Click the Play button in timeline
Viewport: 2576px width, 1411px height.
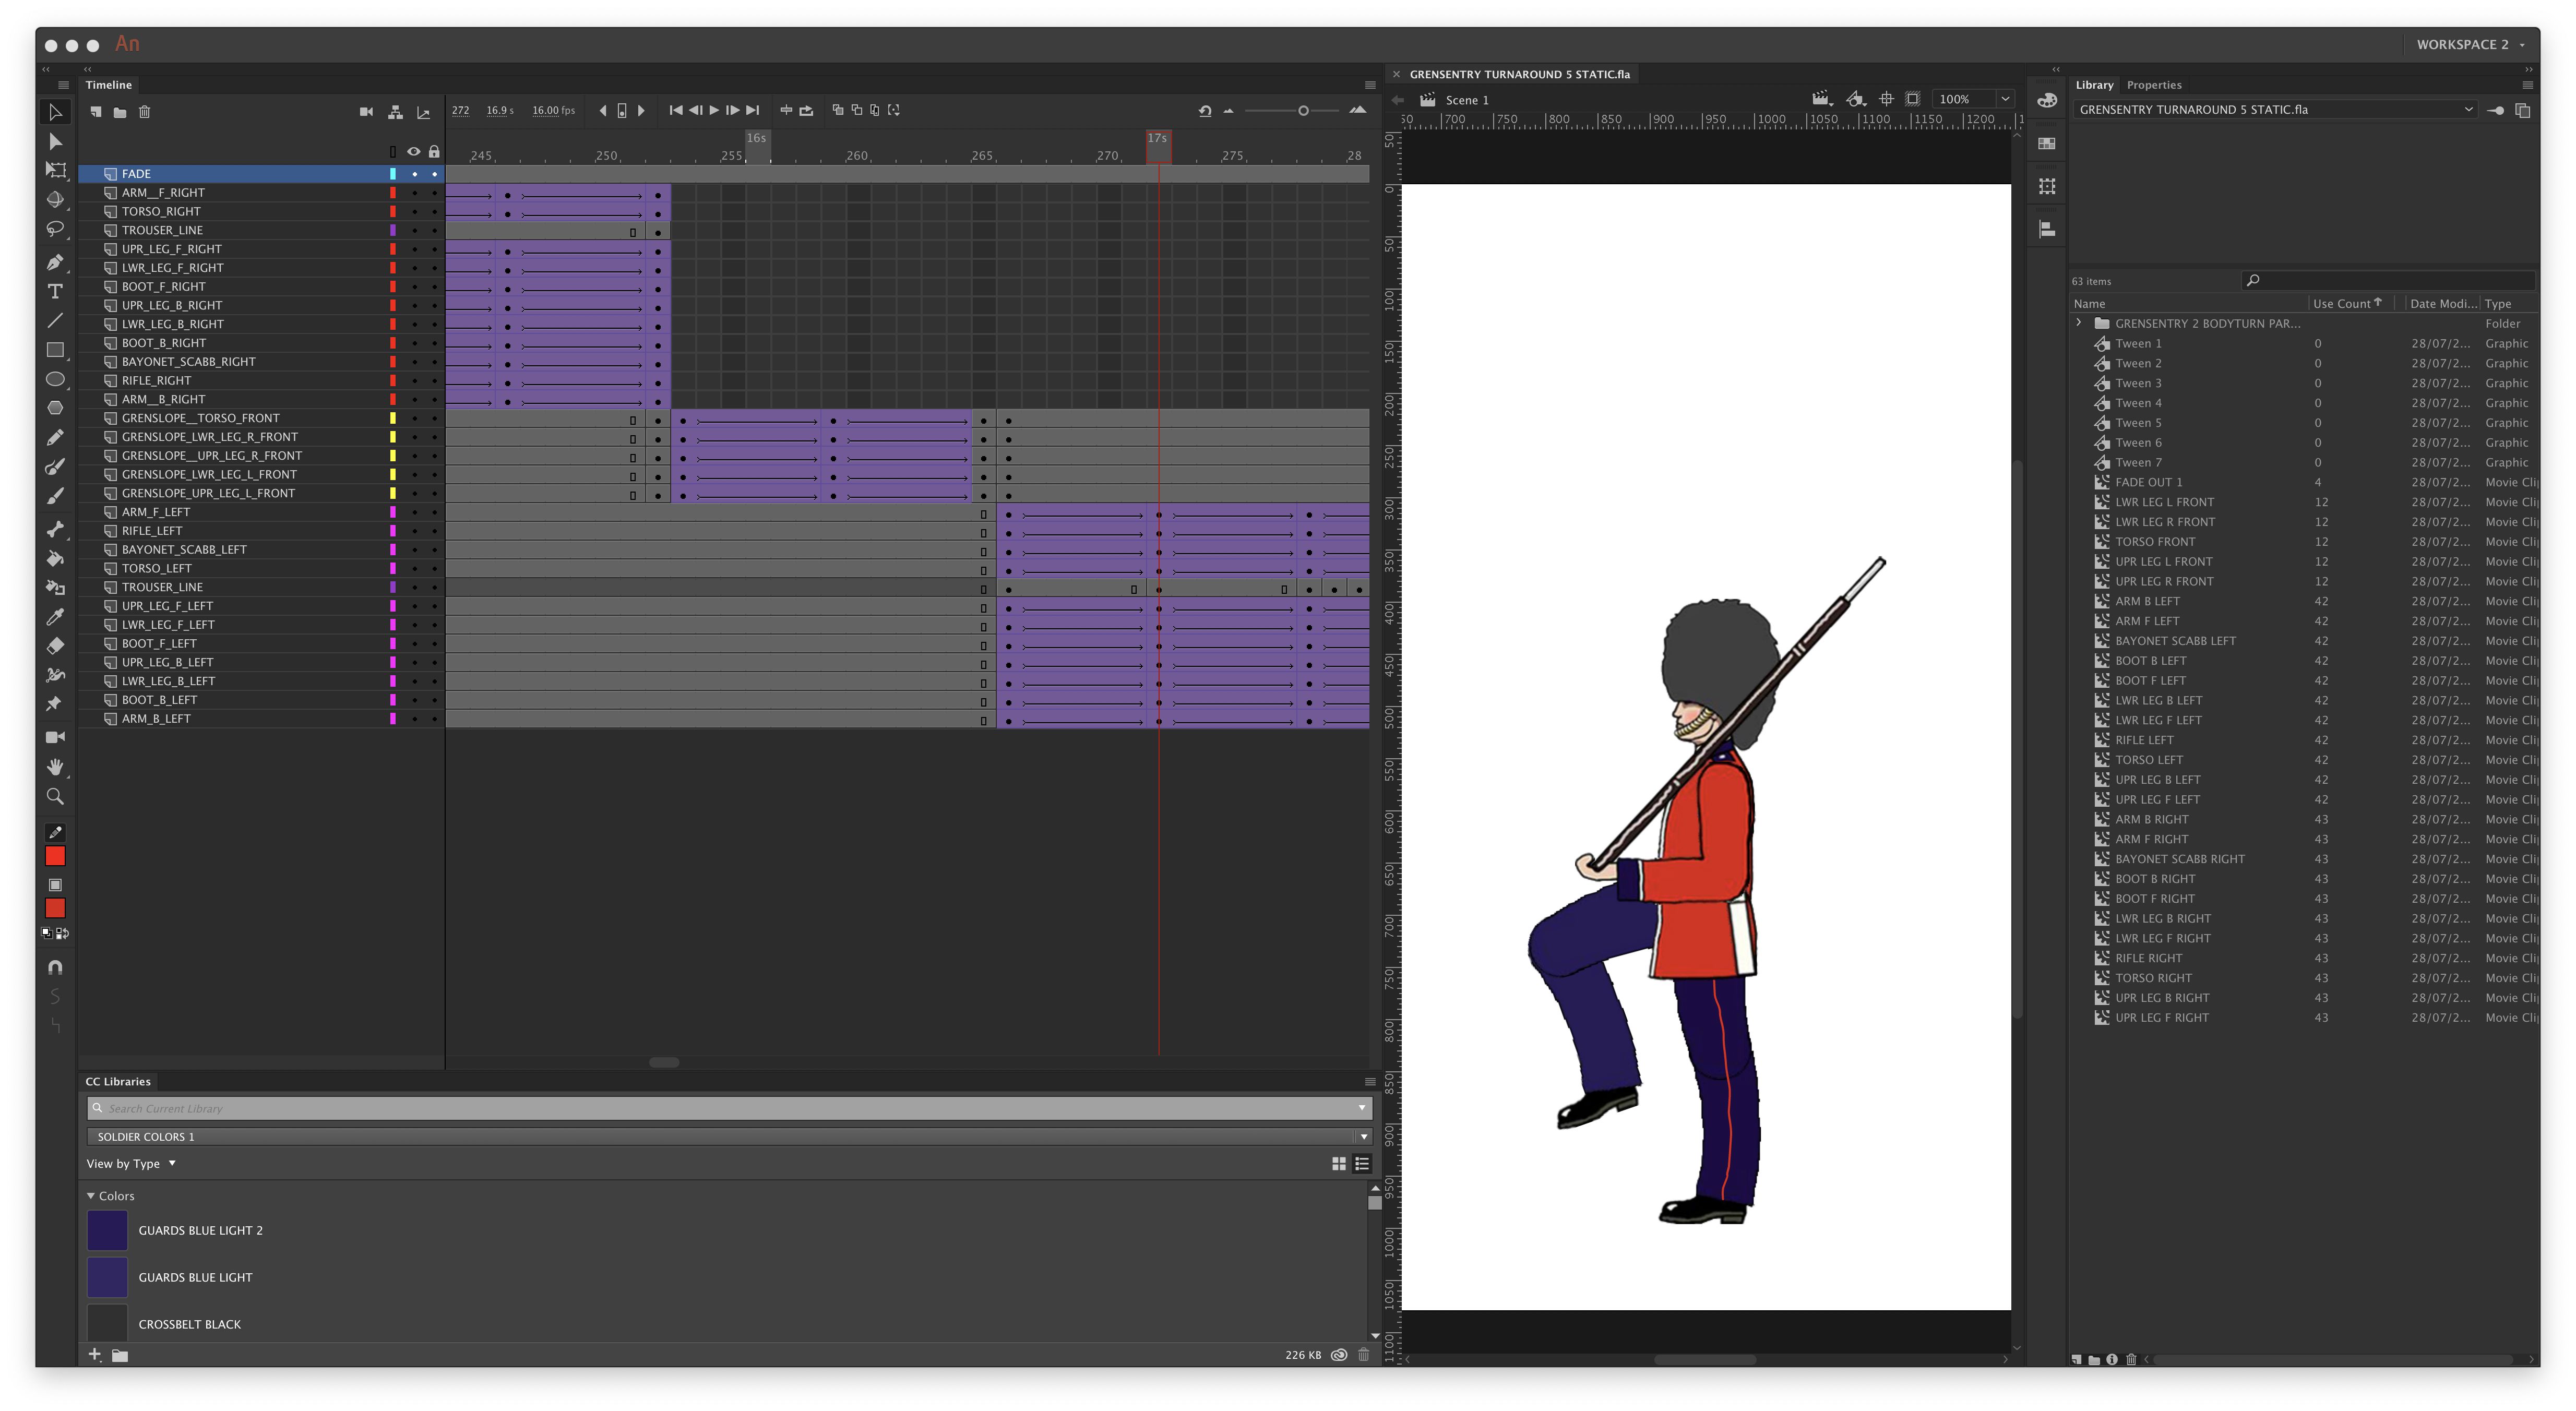[714, 110]
